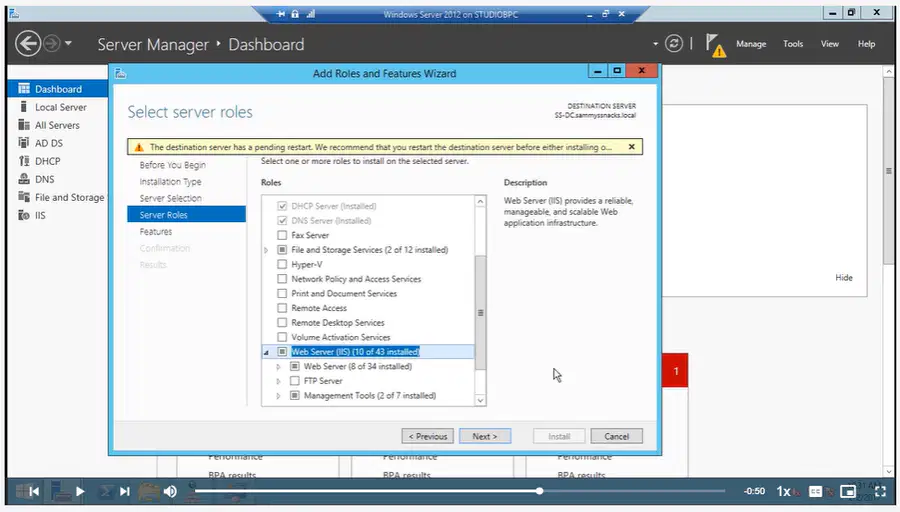This screenshot has width=900, height=512.
Task: Open the Manage menu
Action: pos(751,44)
